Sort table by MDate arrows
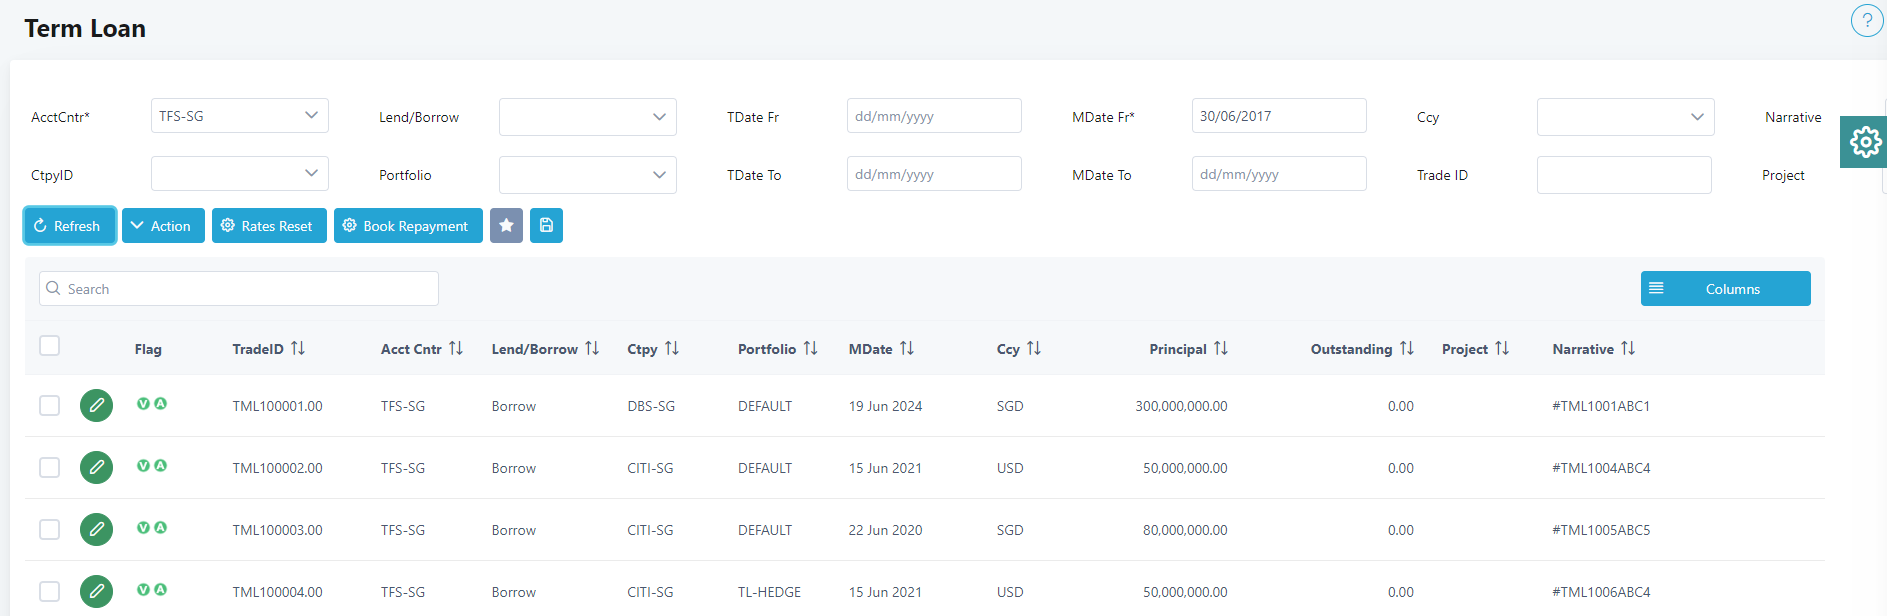 click(x=907, y=349)
